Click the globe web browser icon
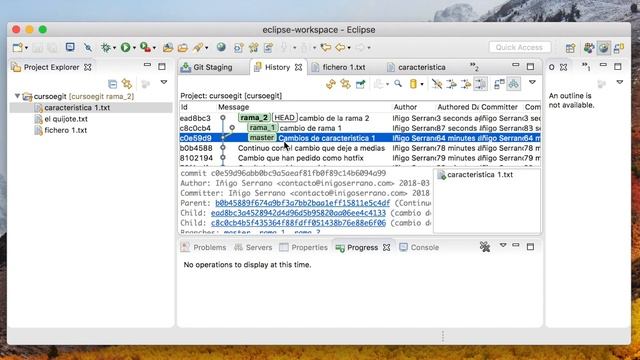Screen dimensions: 640x360 click(x=221, y=47)
